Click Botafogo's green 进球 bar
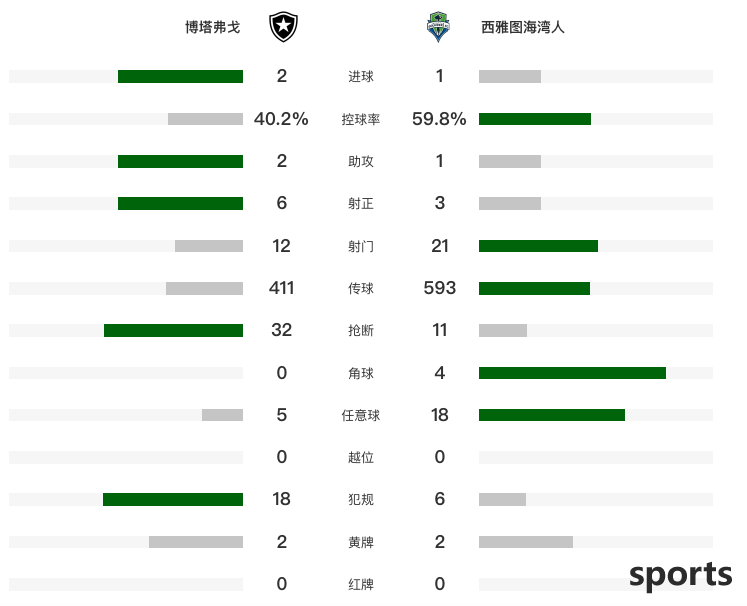This screenshot has height=606, width=747. (181, 76)
